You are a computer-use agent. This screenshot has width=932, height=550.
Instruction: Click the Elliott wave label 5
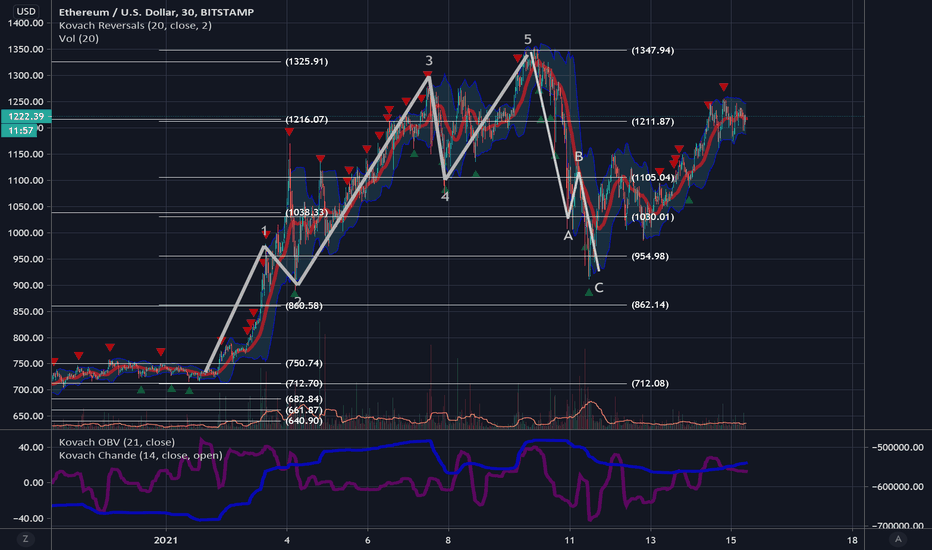tap(528, 39)
